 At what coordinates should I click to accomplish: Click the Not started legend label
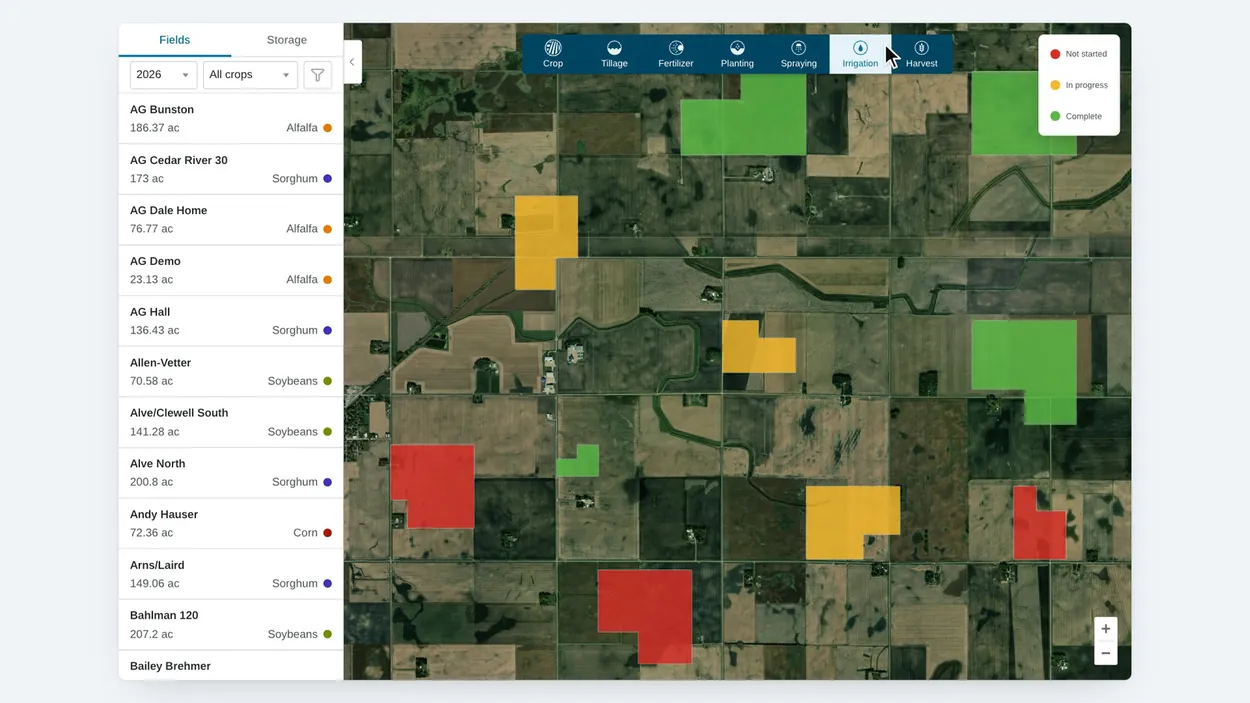1086,54
